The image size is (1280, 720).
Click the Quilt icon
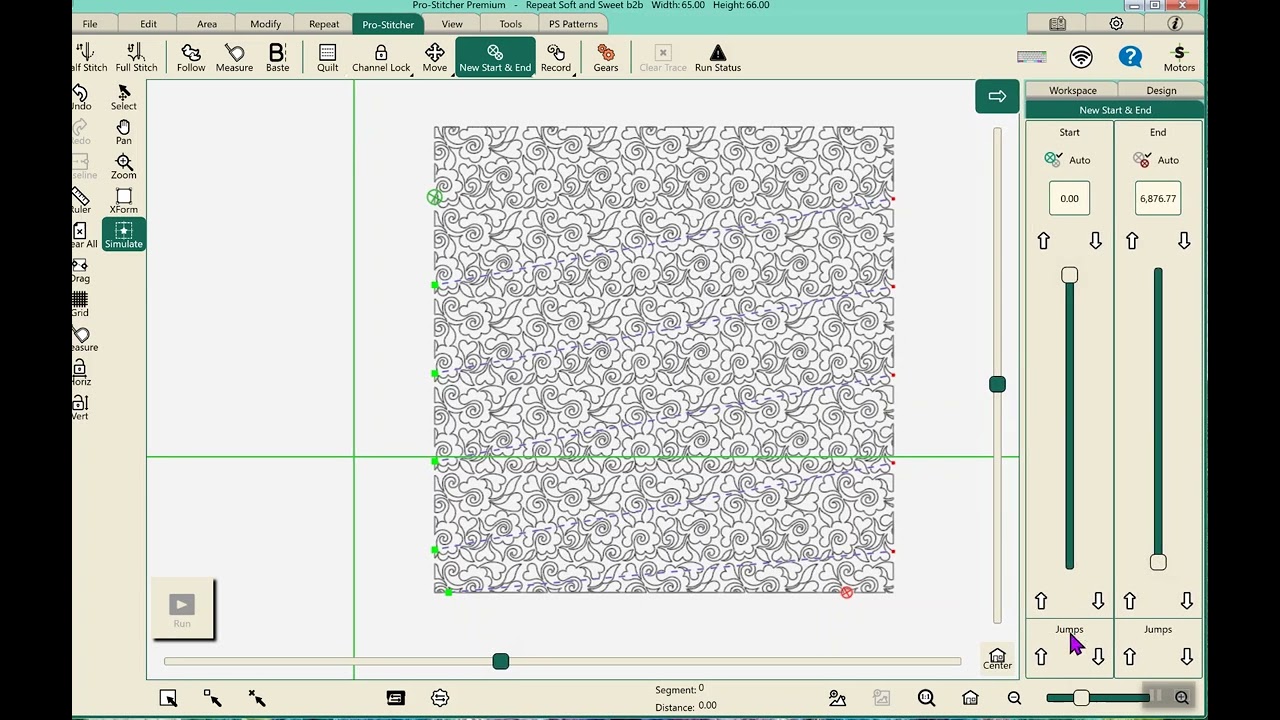pos(327,58)
